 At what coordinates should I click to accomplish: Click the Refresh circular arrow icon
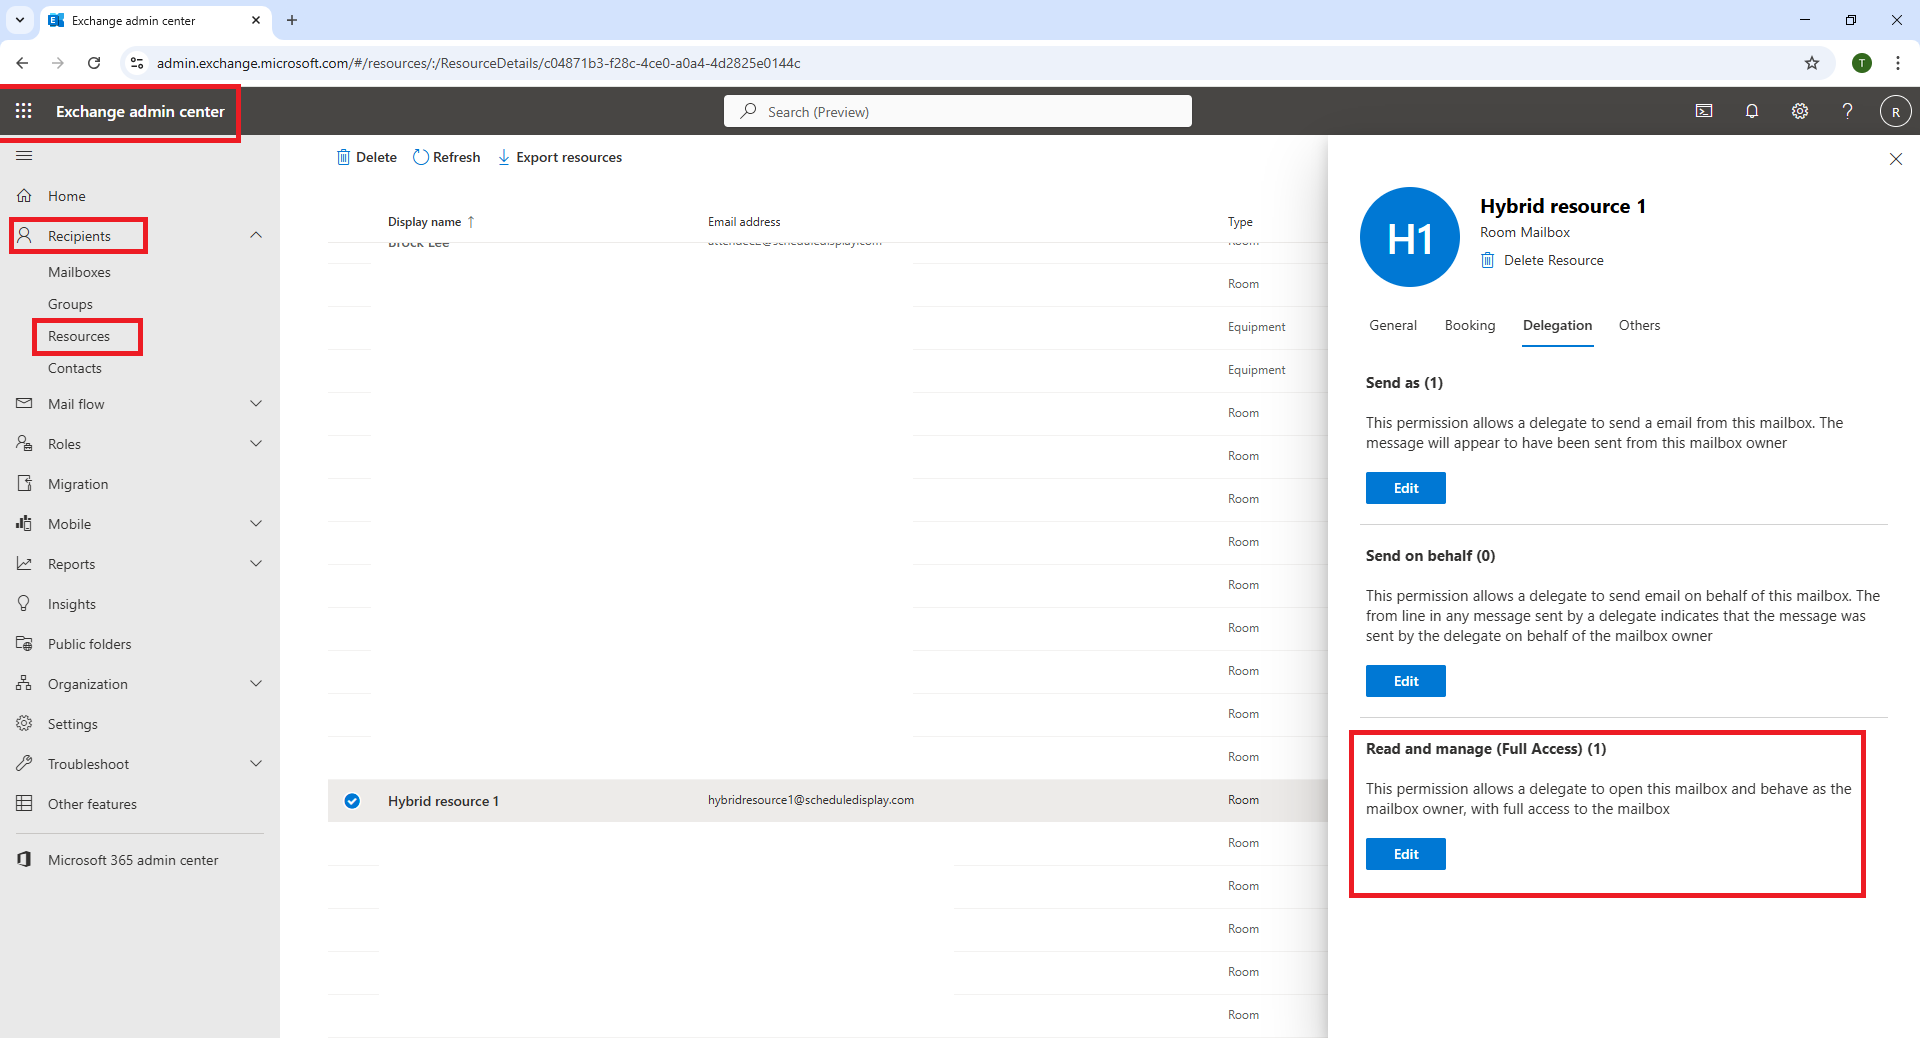pyautogui.click(x=421, y=157)
